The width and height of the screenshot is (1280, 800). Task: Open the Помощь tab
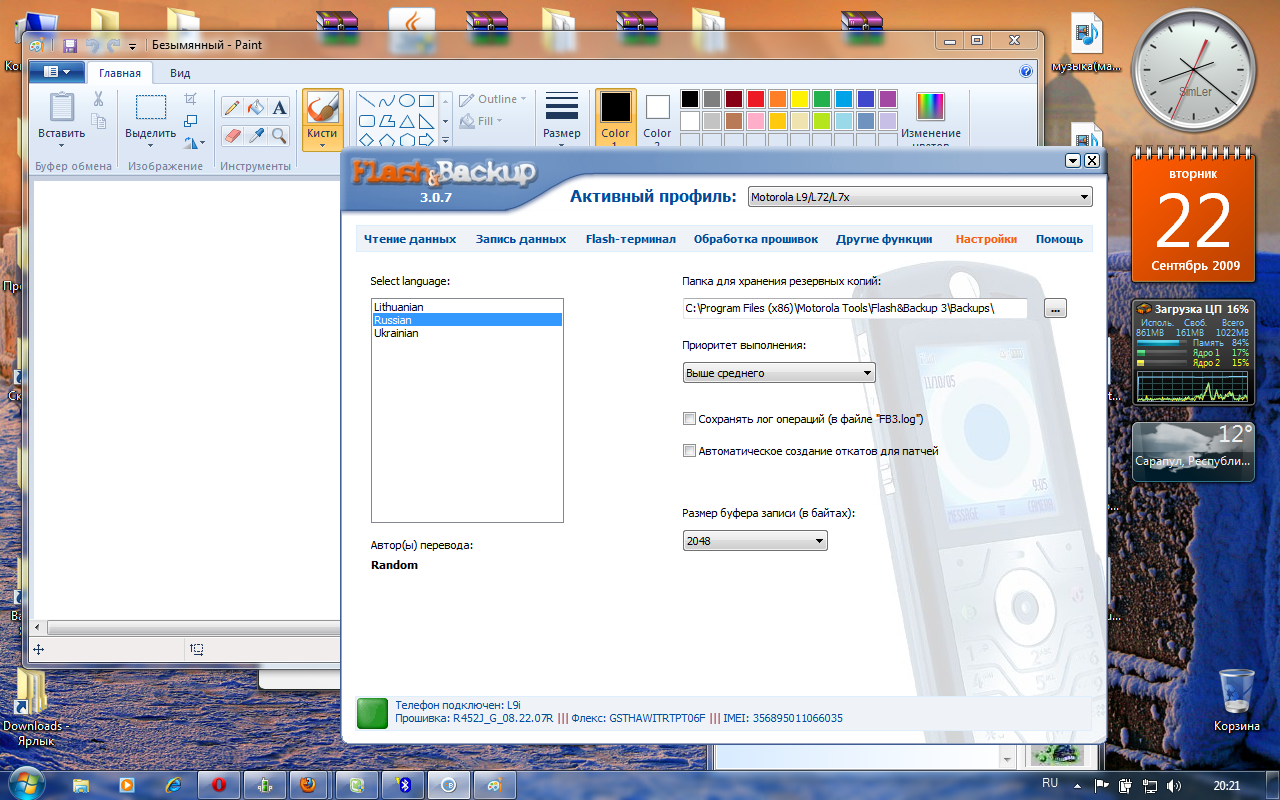(1059, 239)
